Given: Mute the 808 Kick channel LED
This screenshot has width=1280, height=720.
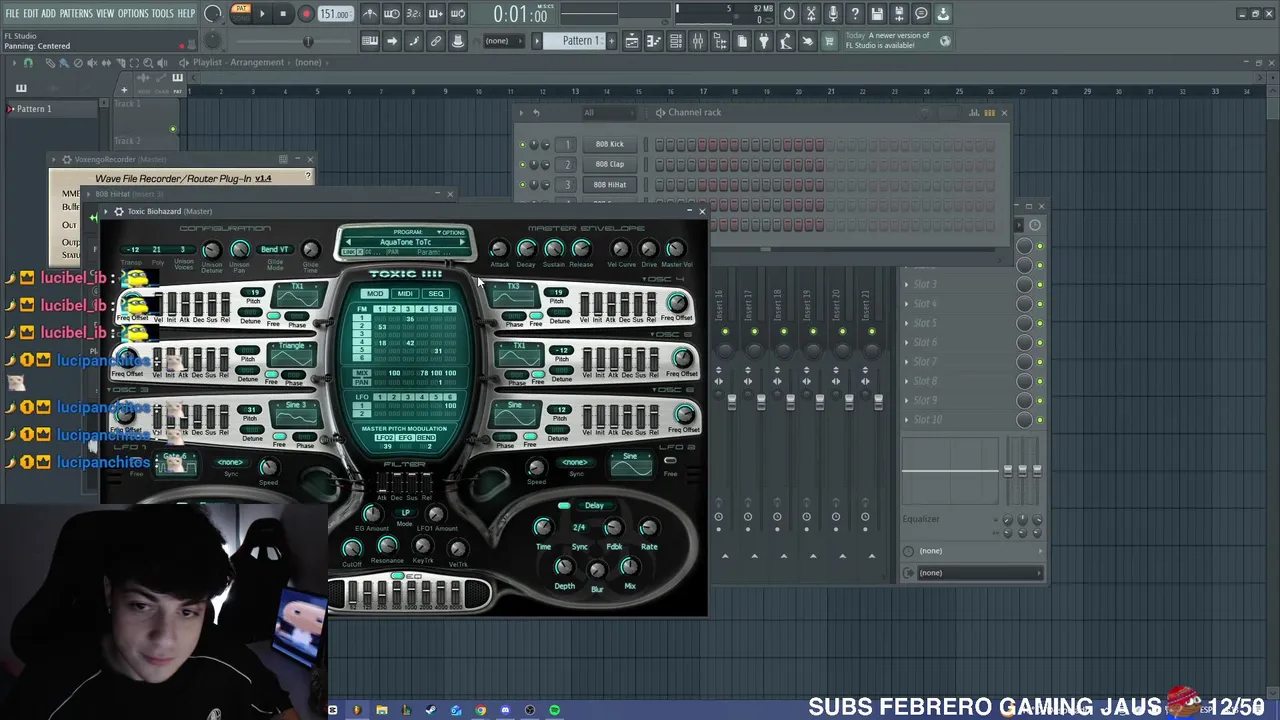Looking at the screenshot, I should [522, 144].
